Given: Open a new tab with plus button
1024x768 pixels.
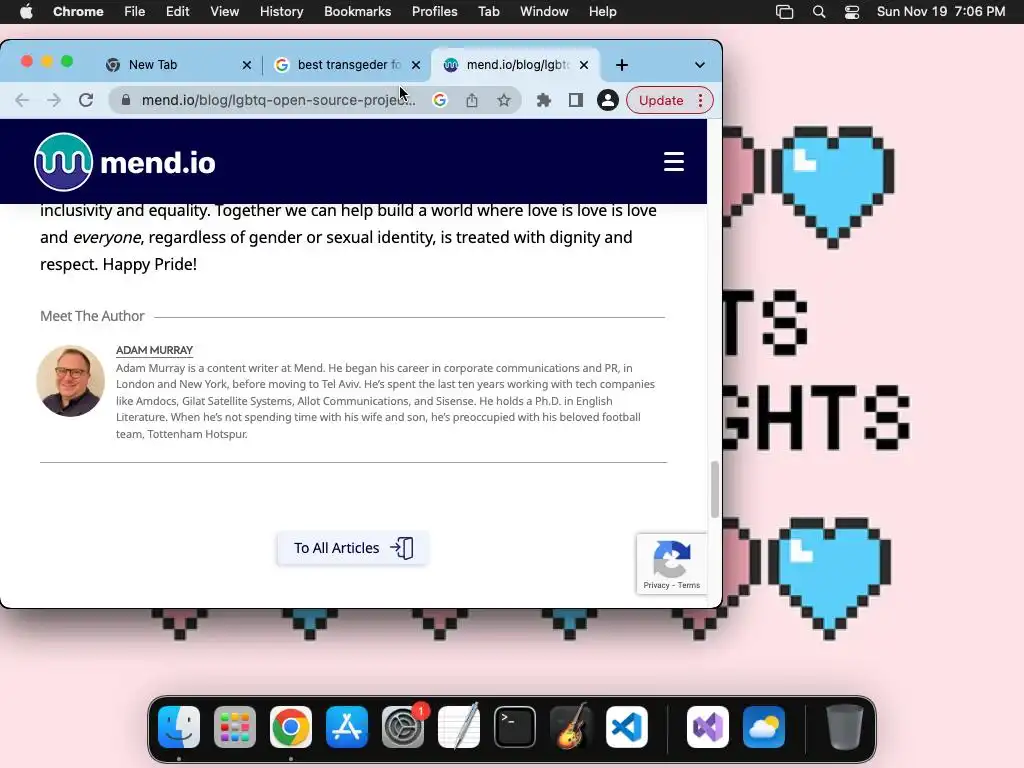Looking at the screenshot, I should pyautogui.click(x=622, y=65).
